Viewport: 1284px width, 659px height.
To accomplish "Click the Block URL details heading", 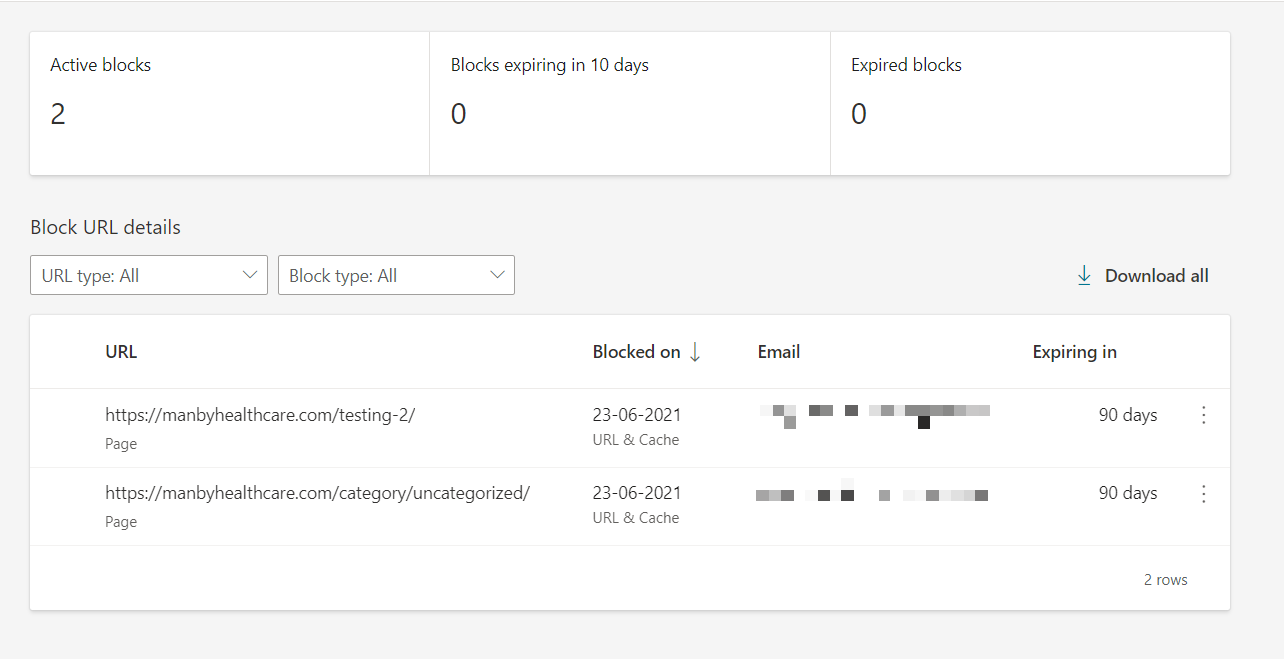I will click(x=105, y=227).
